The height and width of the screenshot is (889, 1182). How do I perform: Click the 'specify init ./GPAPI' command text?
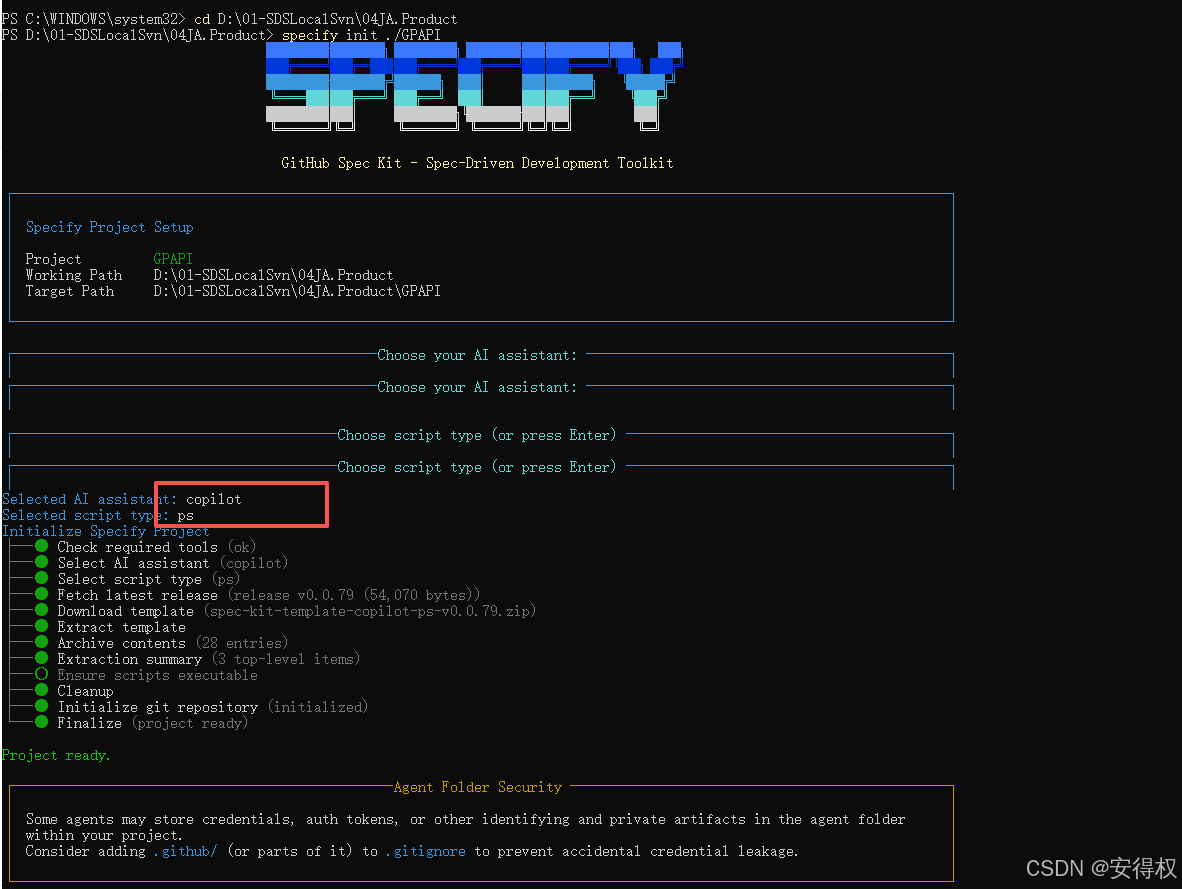tap(361, 35)
